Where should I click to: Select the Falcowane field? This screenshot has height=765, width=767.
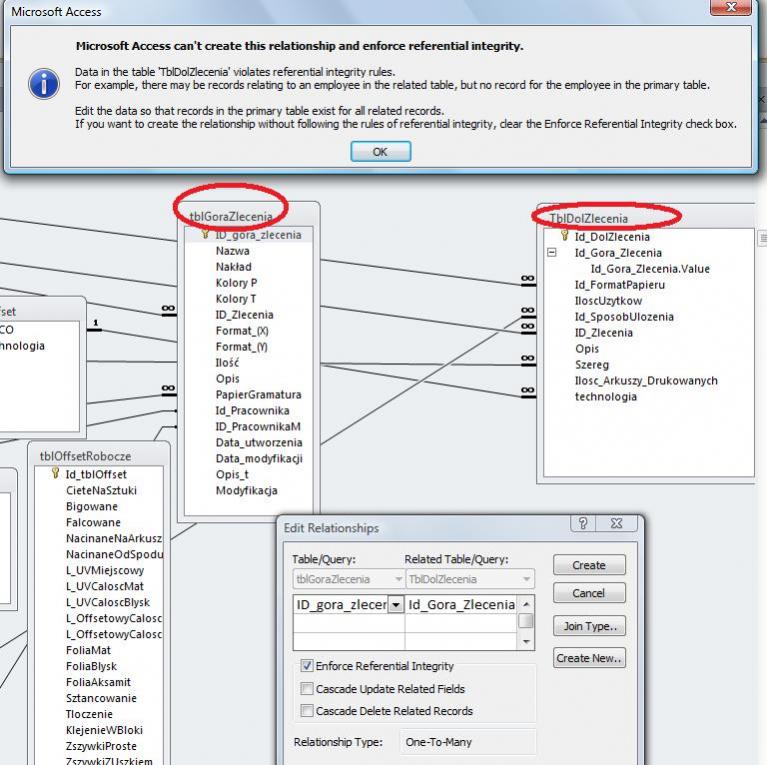pos(93,522)
